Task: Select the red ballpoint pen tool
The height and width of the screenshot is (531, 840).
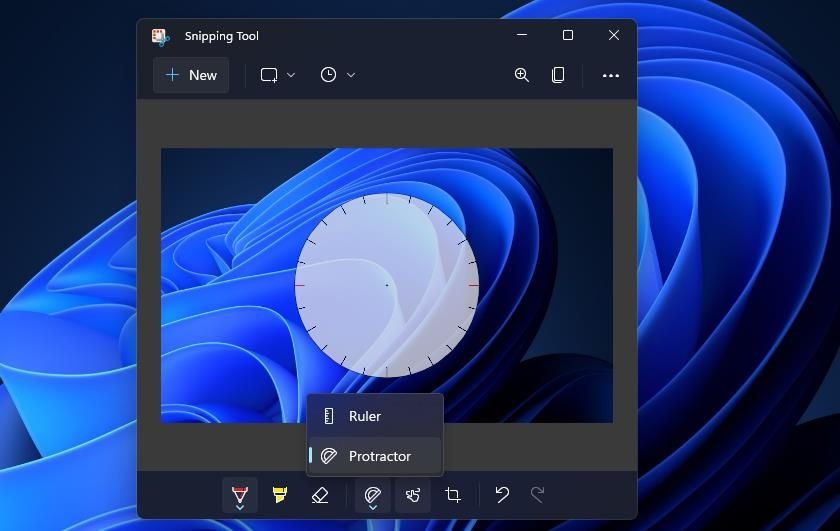Action: [239, 495]
